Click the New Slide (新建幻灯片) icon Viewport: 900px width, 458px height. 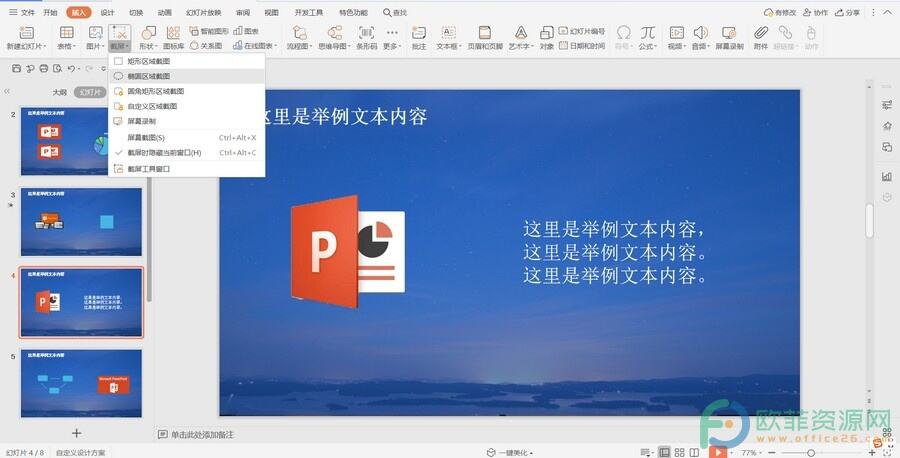point(26,33)
